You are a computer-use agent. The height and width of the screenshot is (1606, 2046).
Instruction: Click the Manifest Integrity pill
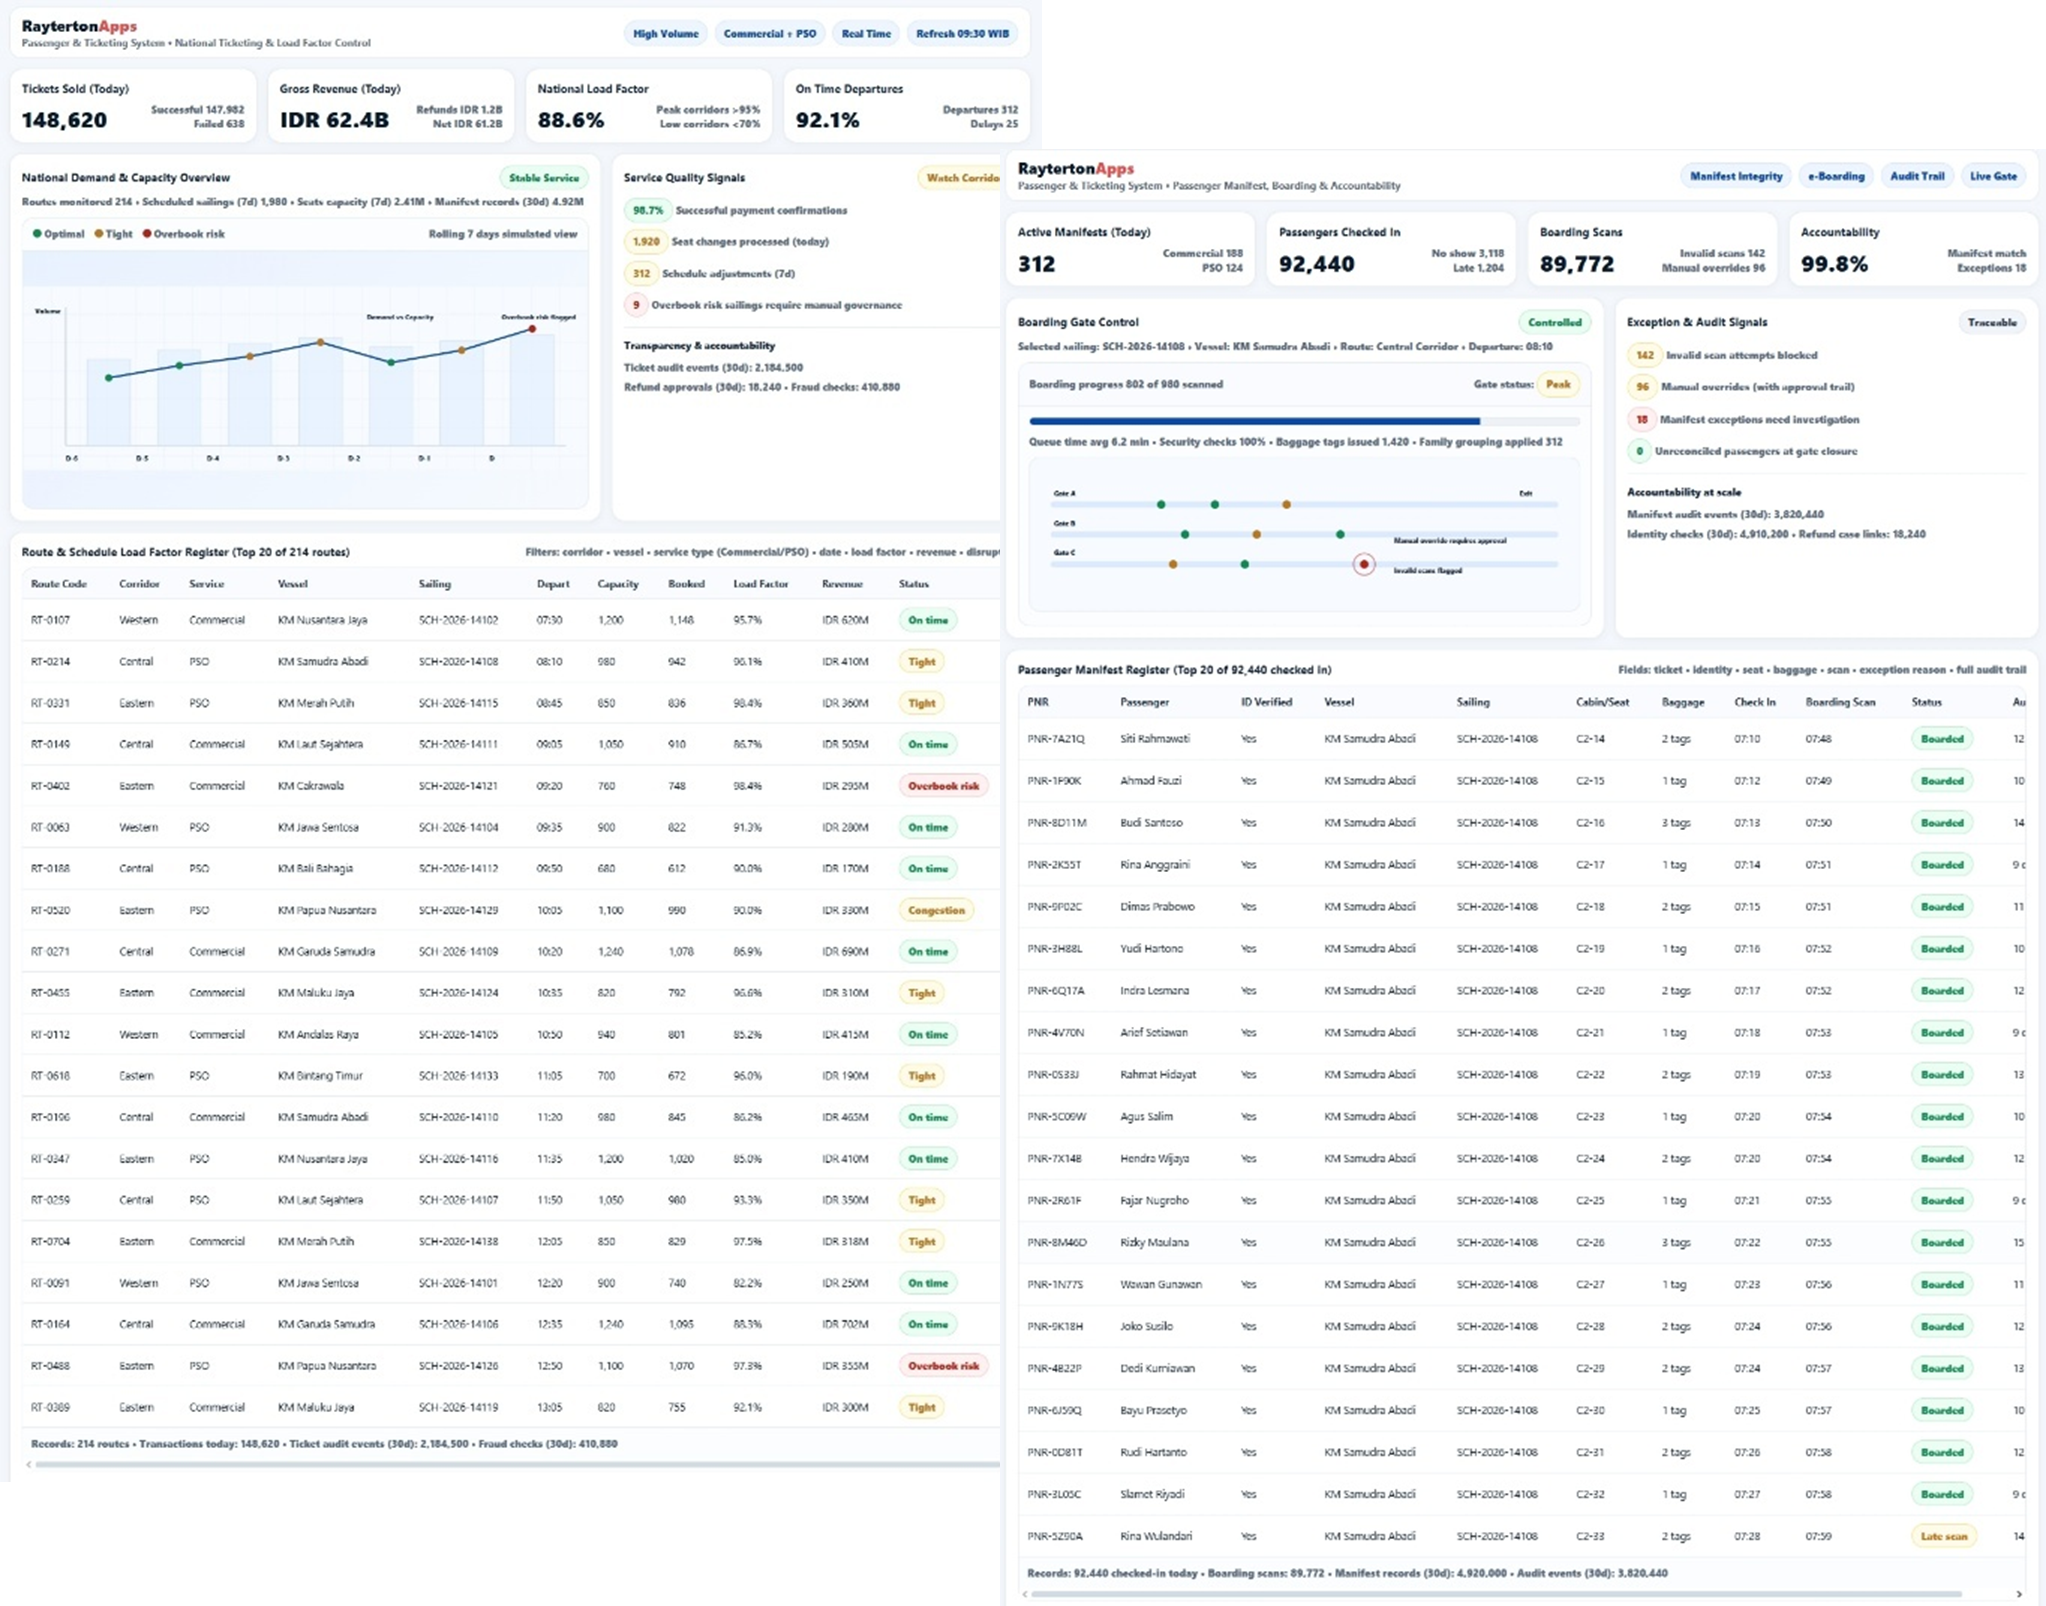tap(1736, 176)
